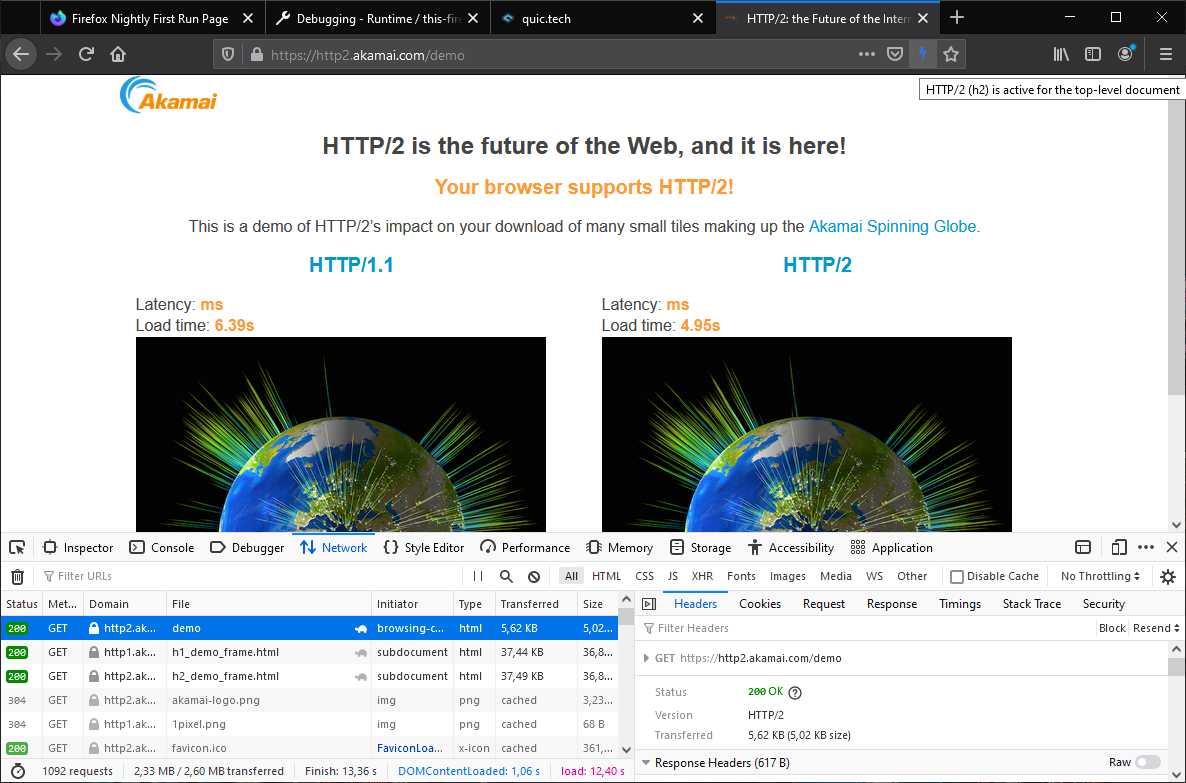
Task: Filter requests by HTML
Action: [x=606, y=576]
